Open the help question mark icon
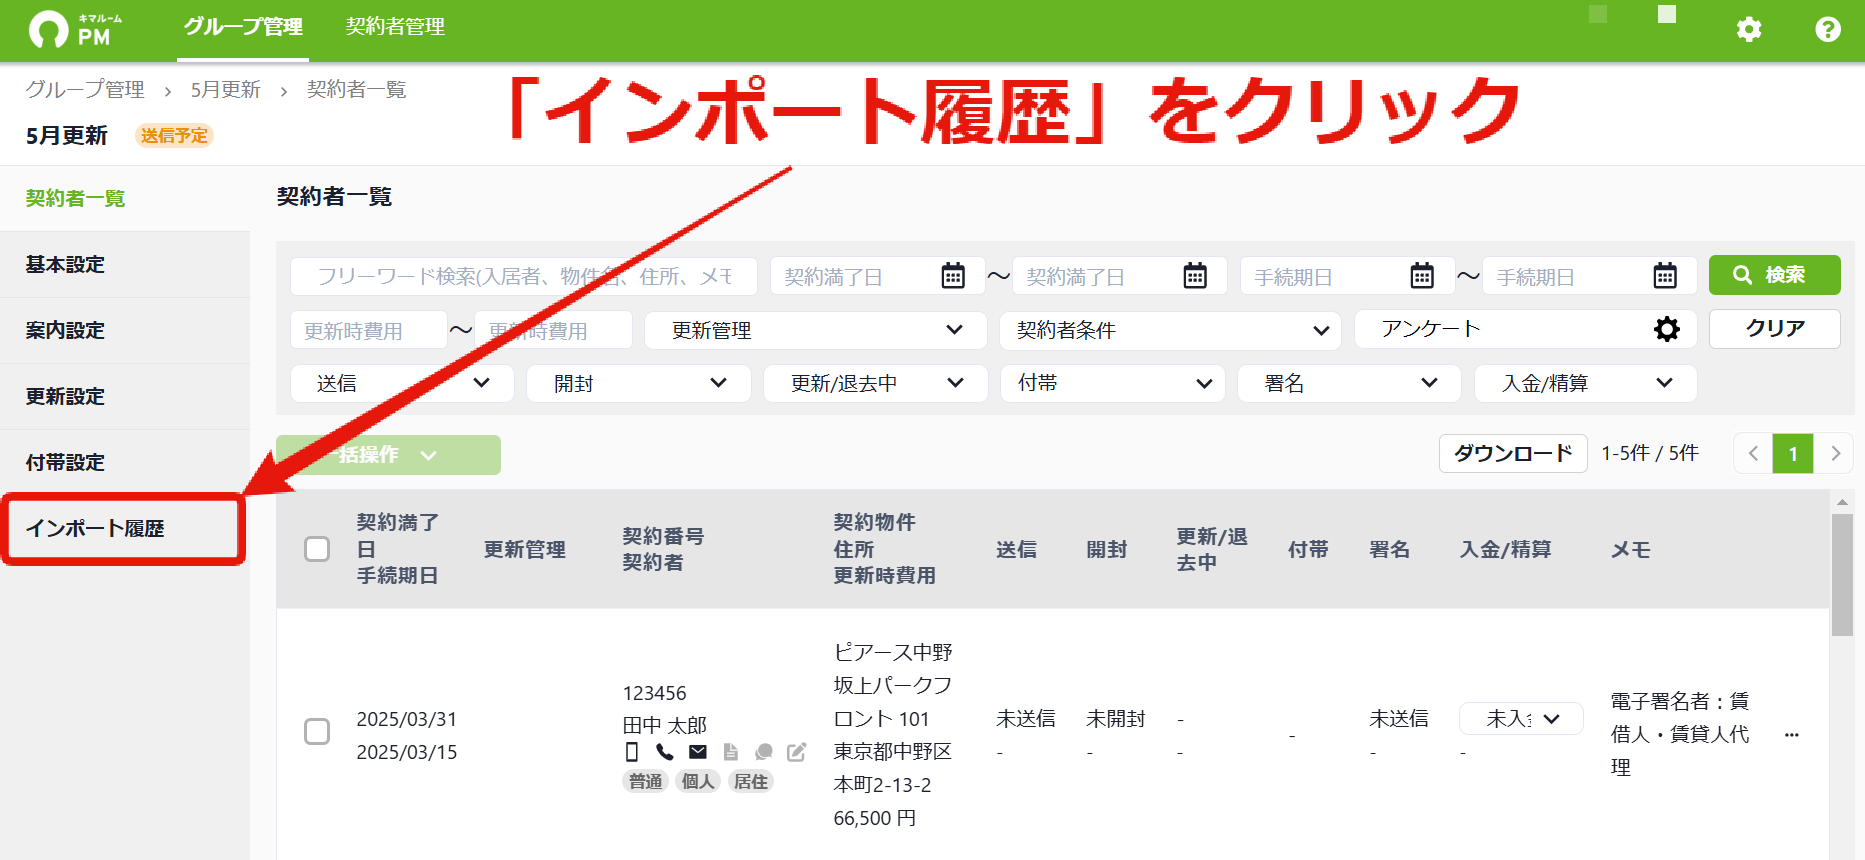 click(x=1827, y=29)
